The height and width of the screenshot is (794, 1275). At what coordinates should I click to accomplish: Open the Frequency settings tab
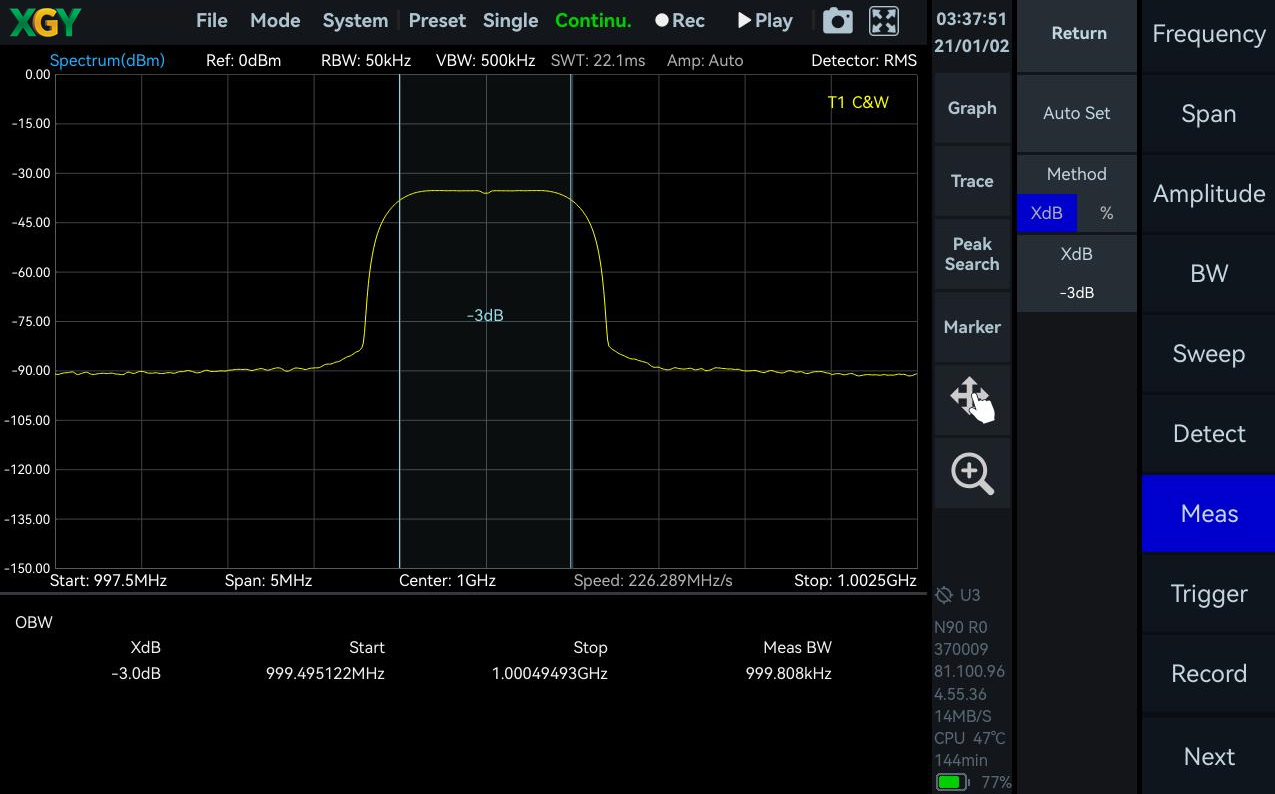1209,34
